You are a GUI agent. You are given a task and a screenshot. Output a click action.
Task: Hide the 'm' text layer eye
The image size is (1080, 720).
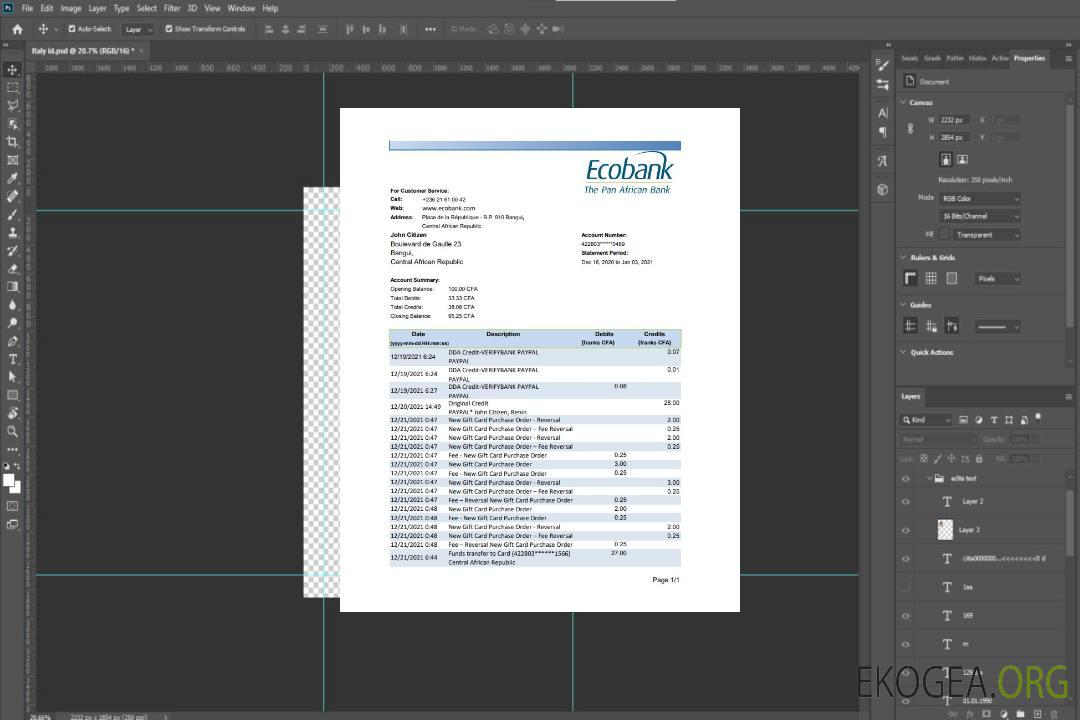(x=906, y=645)
